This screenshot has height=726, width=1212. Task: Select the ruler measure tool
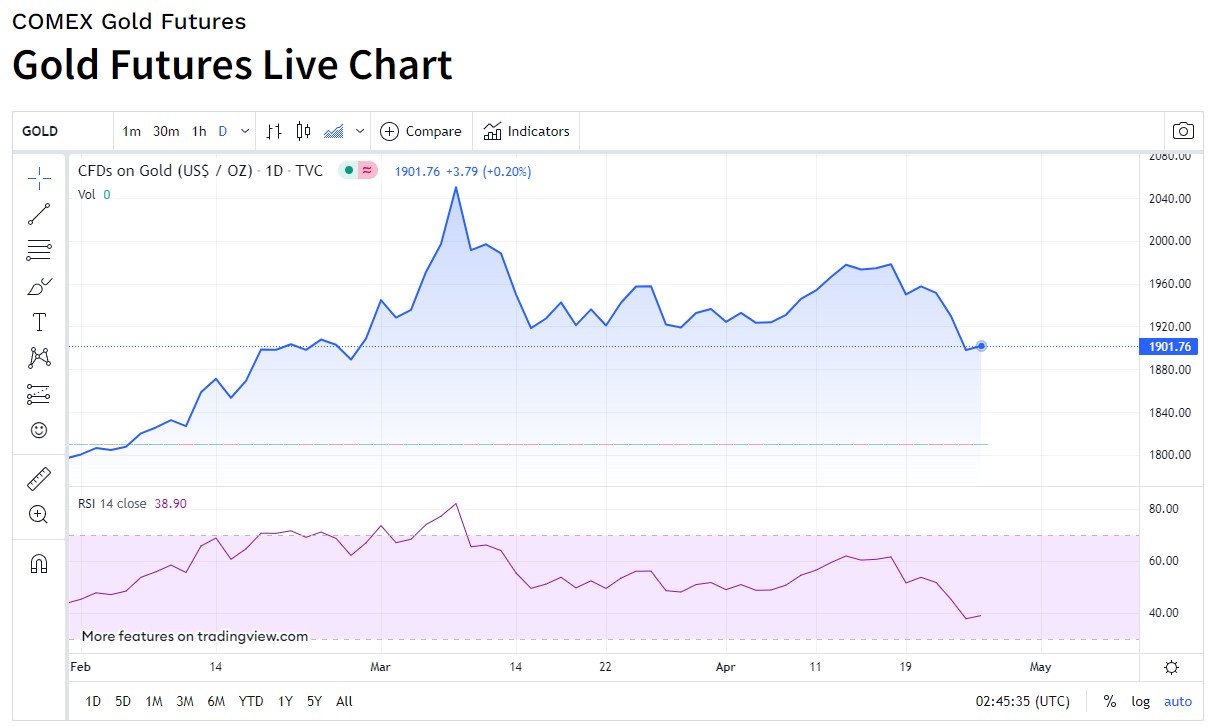click(x=39, y=479)
